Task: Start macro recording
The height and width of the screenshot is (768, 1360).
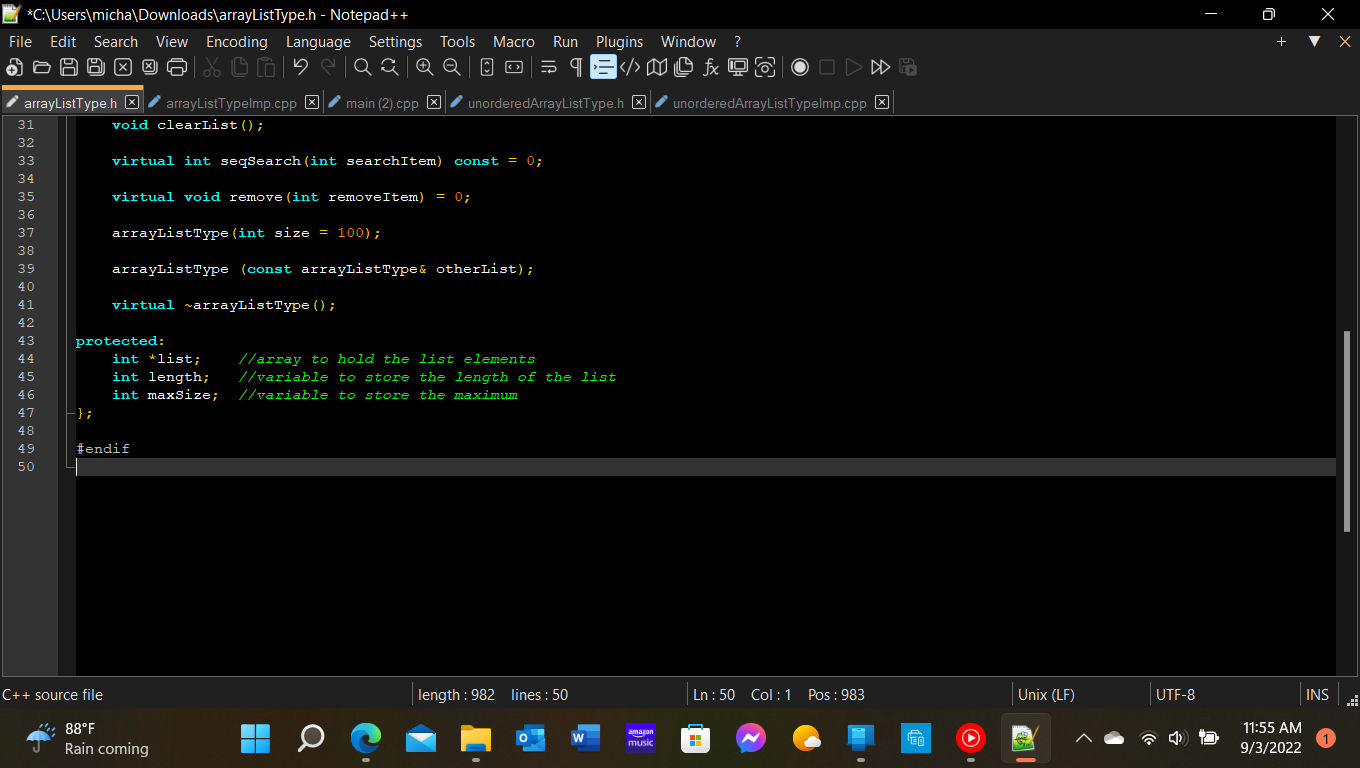Action: coord(800,67)
